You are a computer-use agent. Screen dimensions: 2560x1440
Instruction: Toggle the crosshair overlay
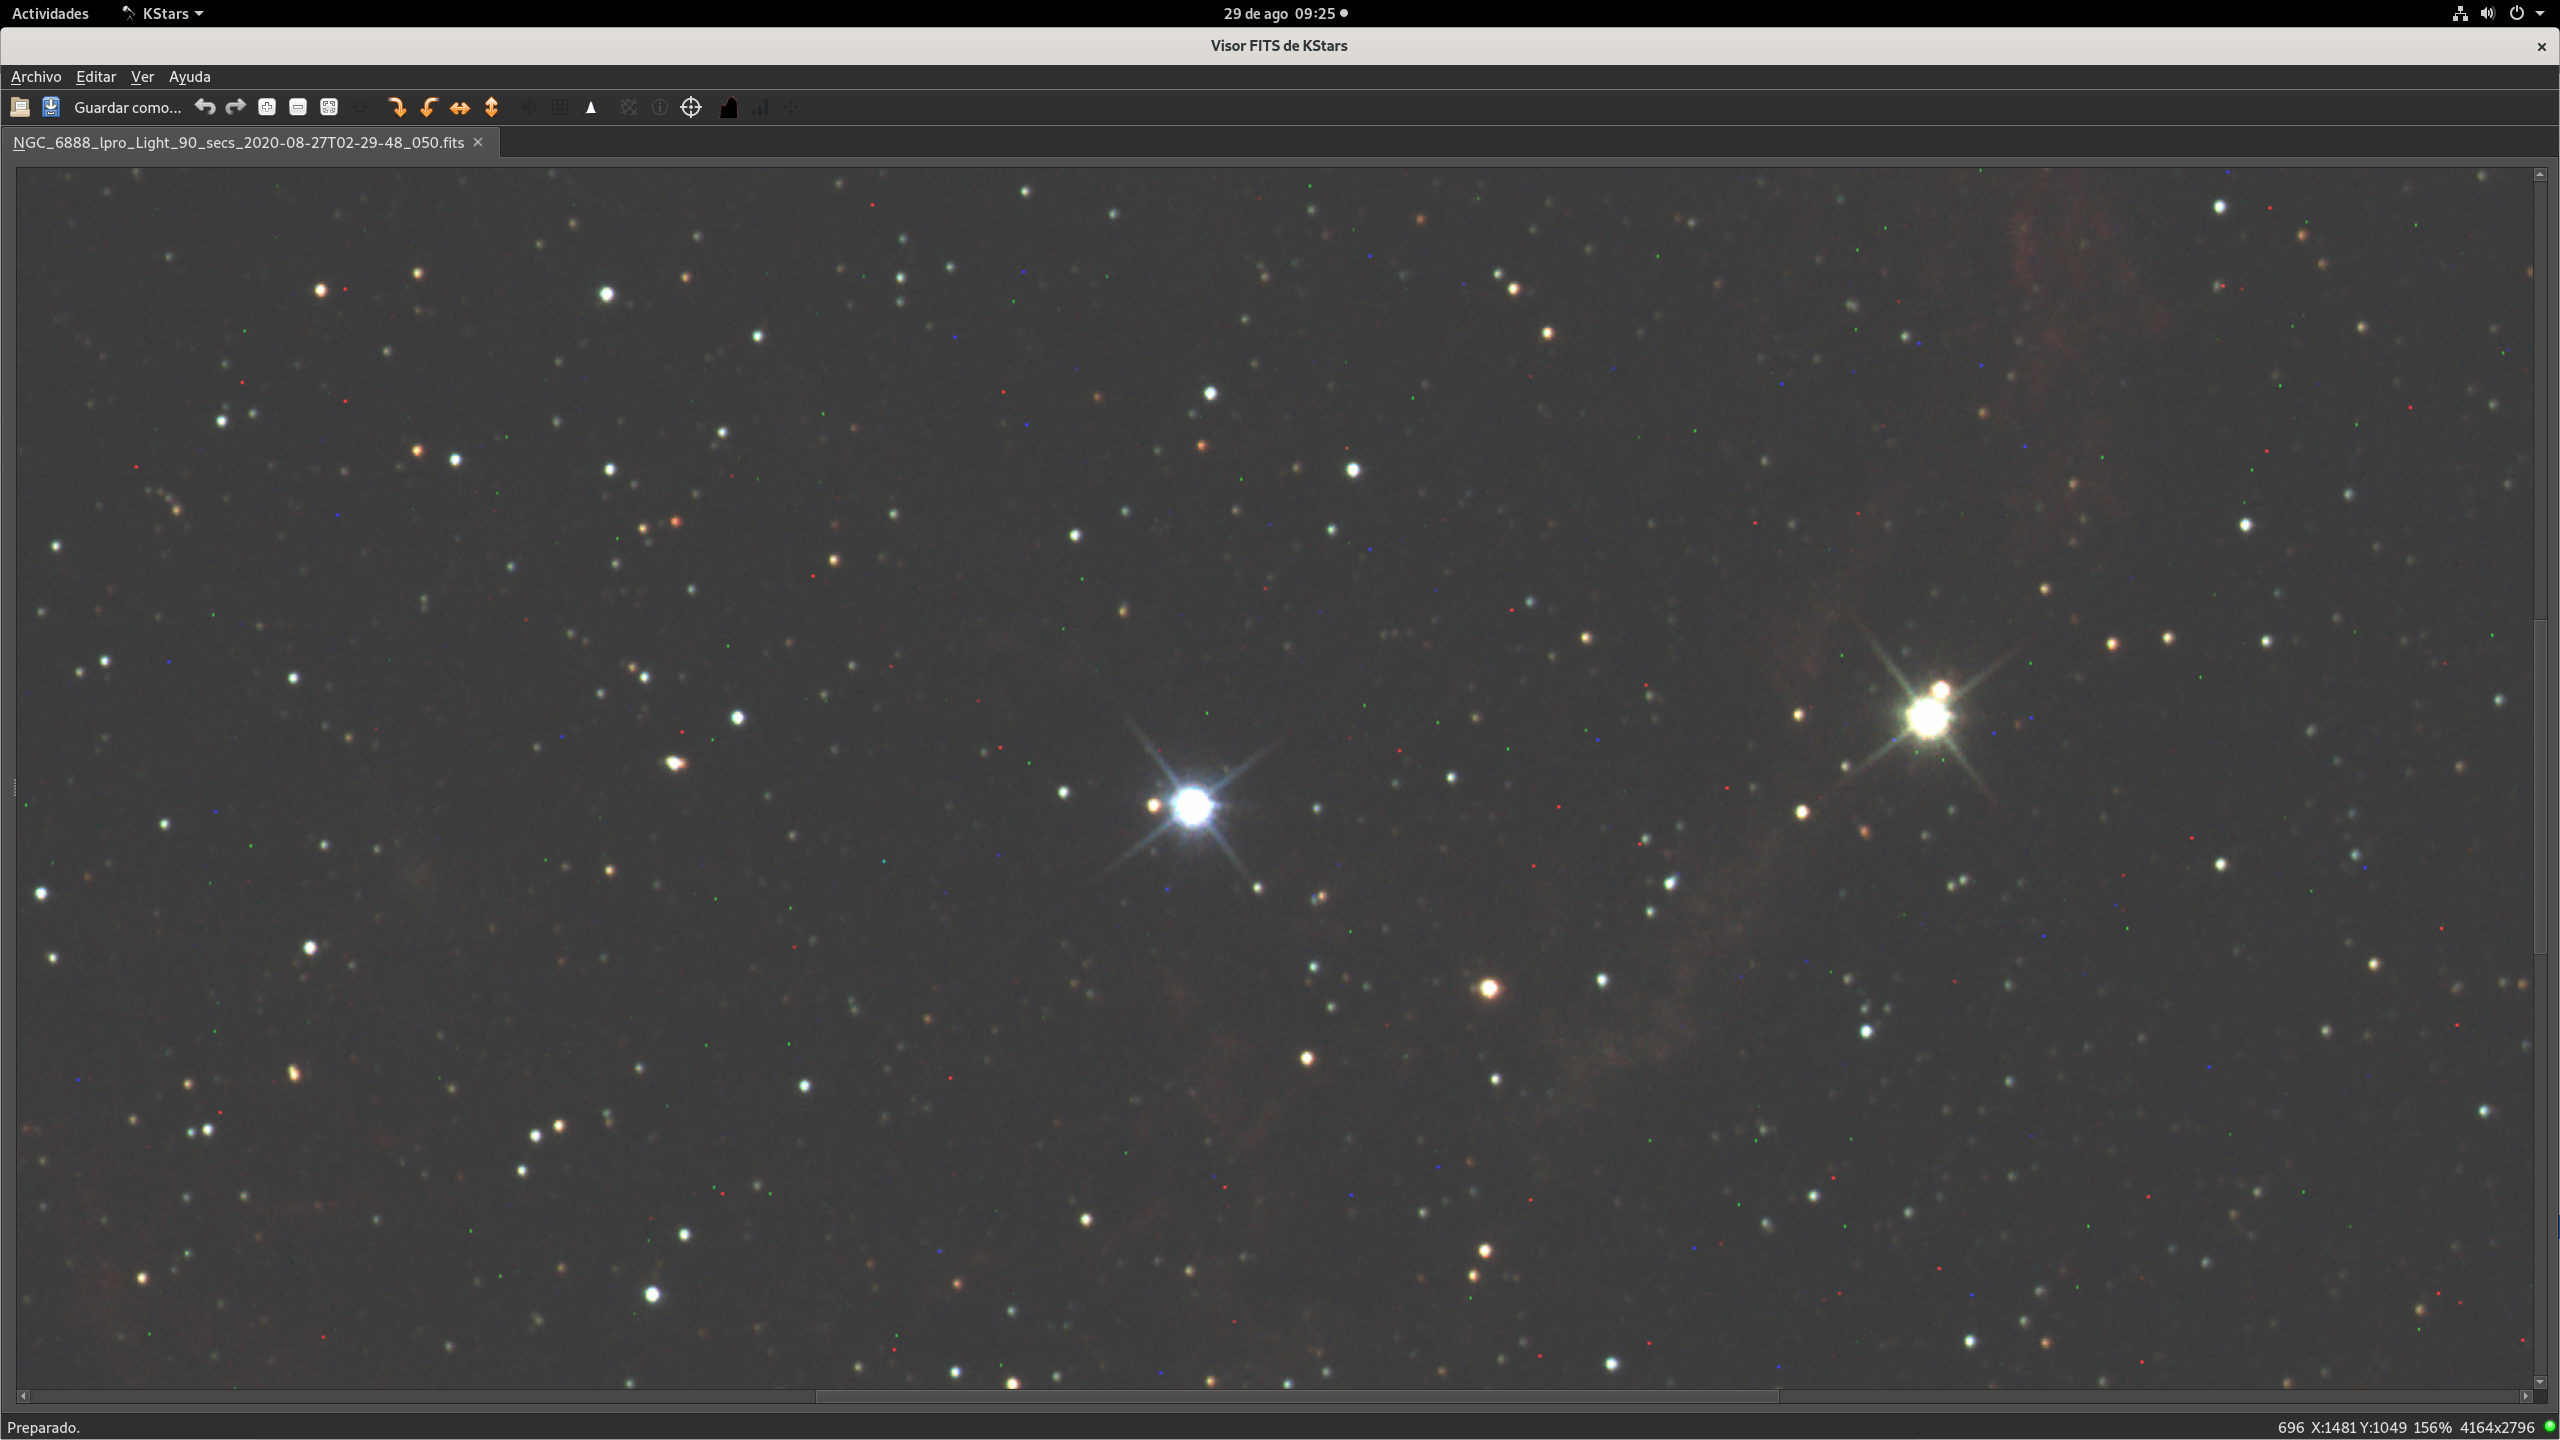(x=528, y=107)
